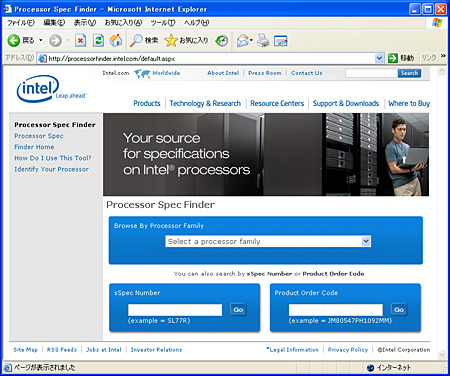Open the Back button history dropdown arrow

point(41,40)
